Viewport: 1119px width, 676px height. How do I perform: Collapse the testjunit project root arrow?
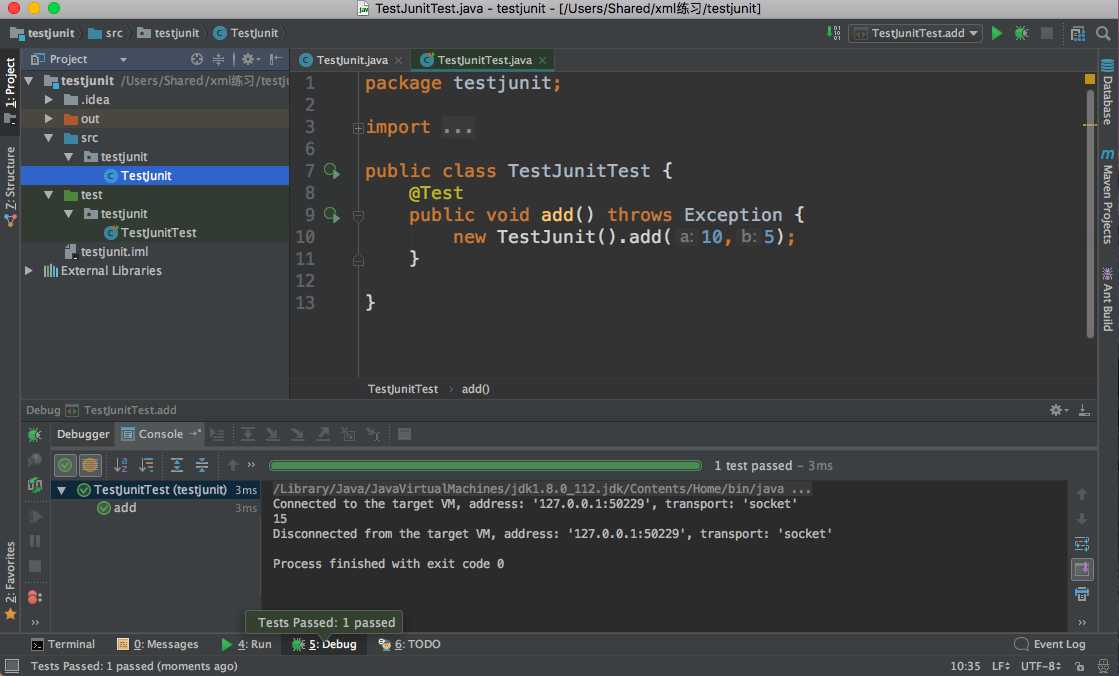(29, 81)
